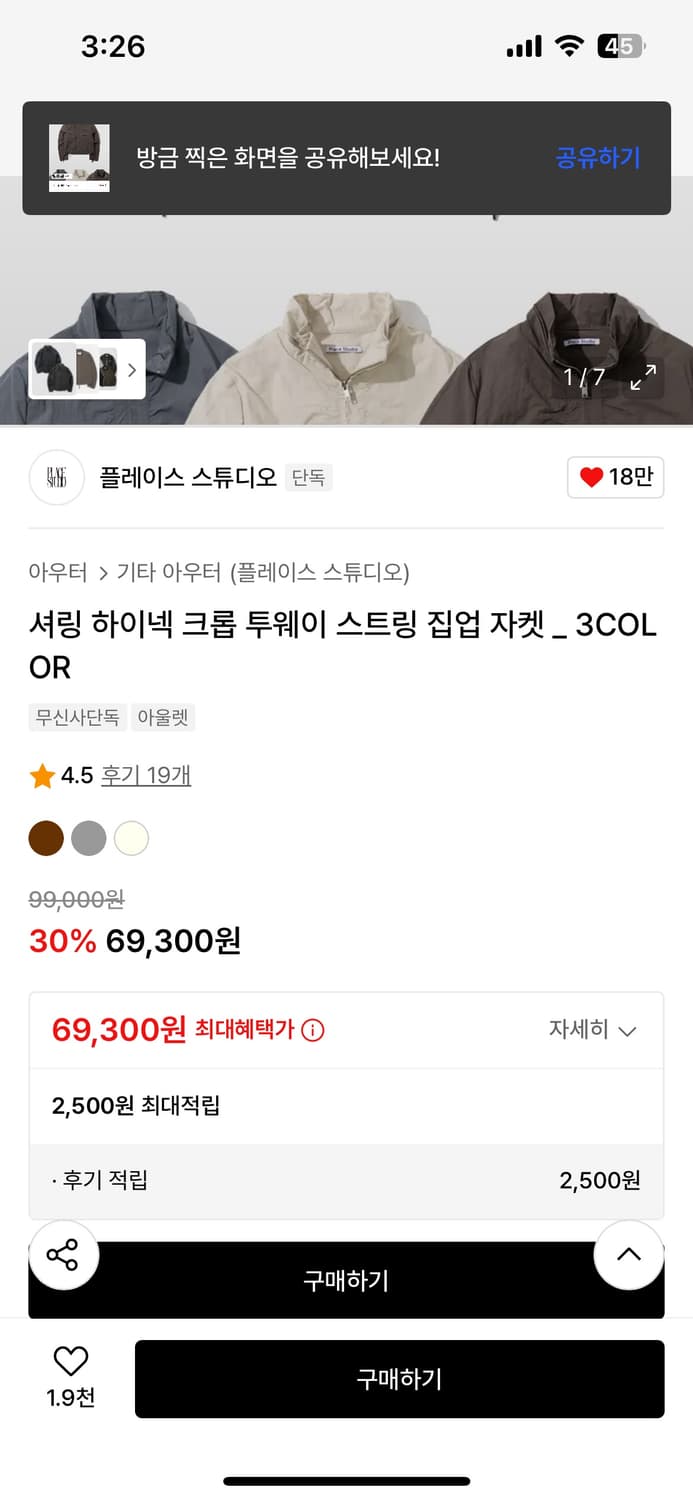Tap the 무신사단독 tag
The width and height of the screenshot is (693, 1500).
77,717
